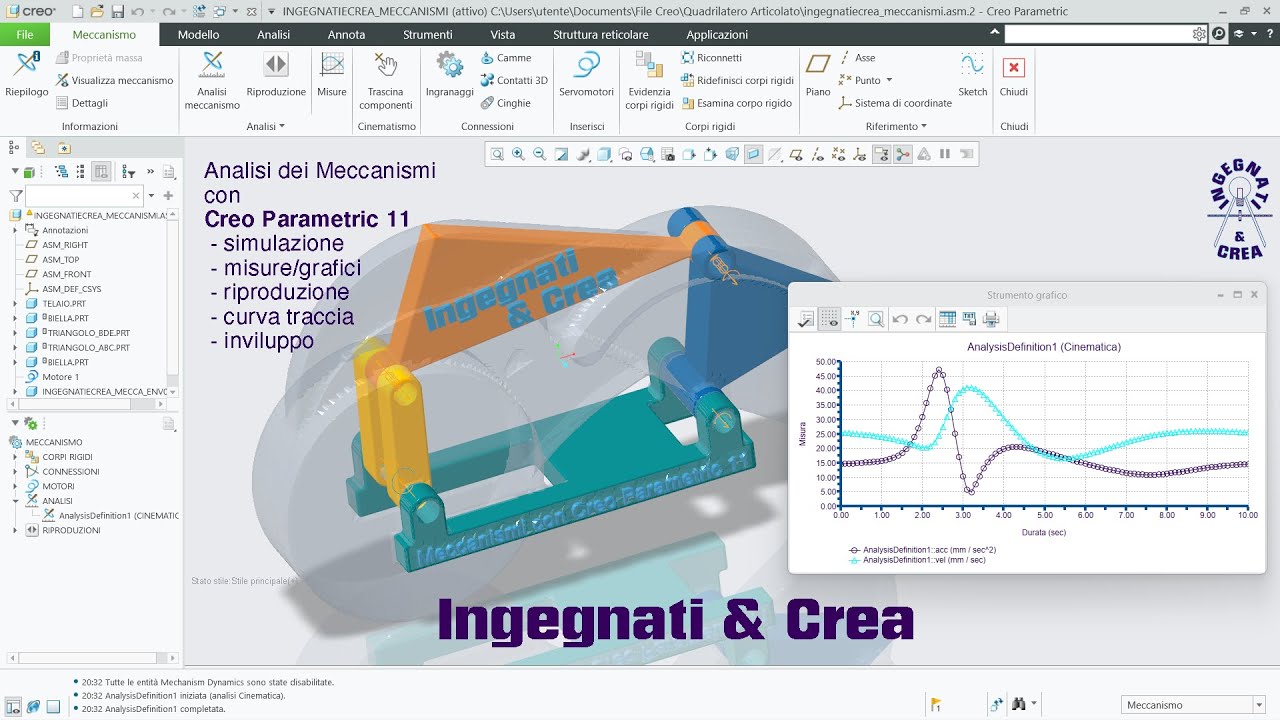This screenshot has height=720, width=1280.
Task: Collapse the ANALISI node
Action: 15,501
